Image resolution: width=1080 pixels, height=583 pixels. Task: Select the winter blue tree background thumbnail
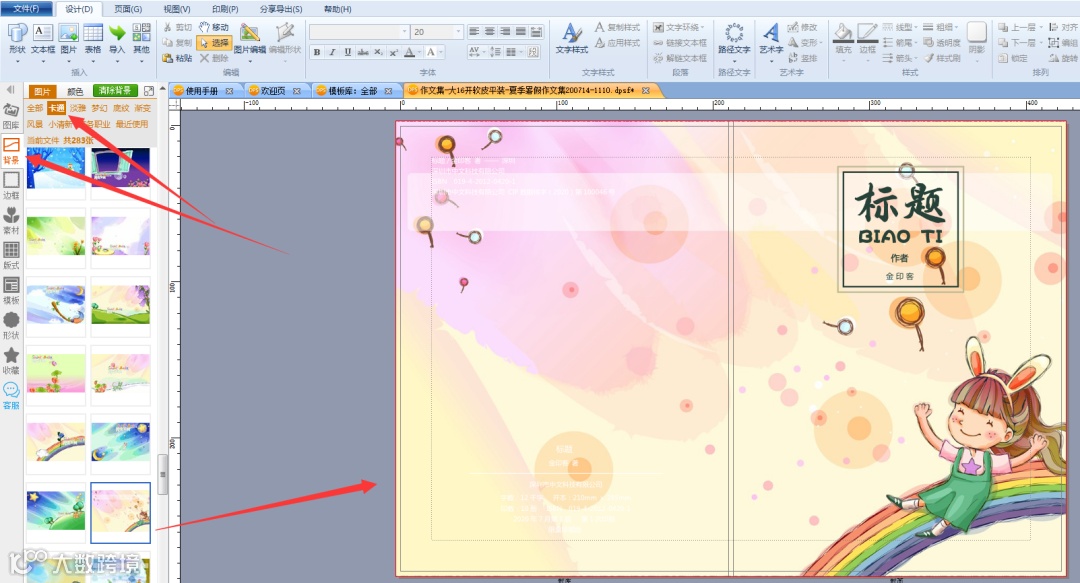(x=56, y=167)
